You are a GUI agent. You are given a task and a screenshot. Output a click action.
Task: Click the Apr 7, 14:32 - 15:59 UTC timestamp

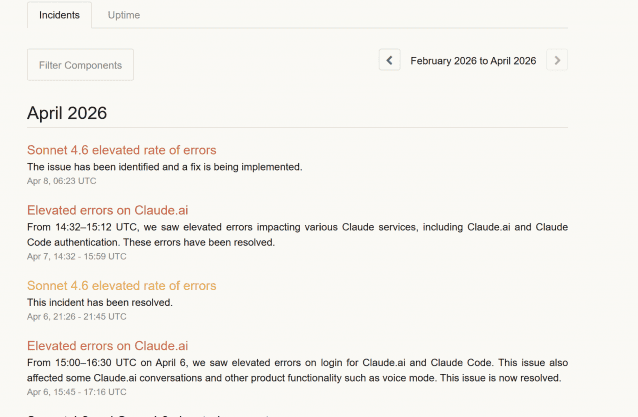[77, 257]
